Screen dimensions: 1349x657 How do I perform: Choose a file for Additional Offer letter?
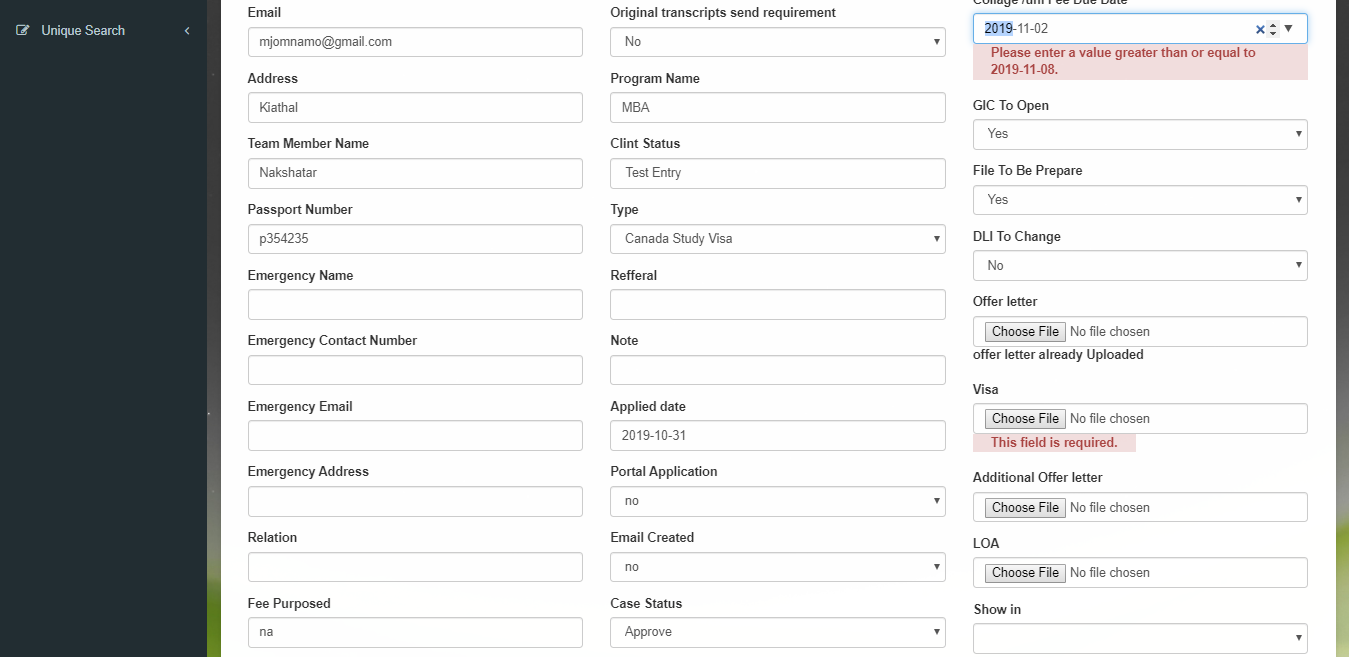(1025, 508)
